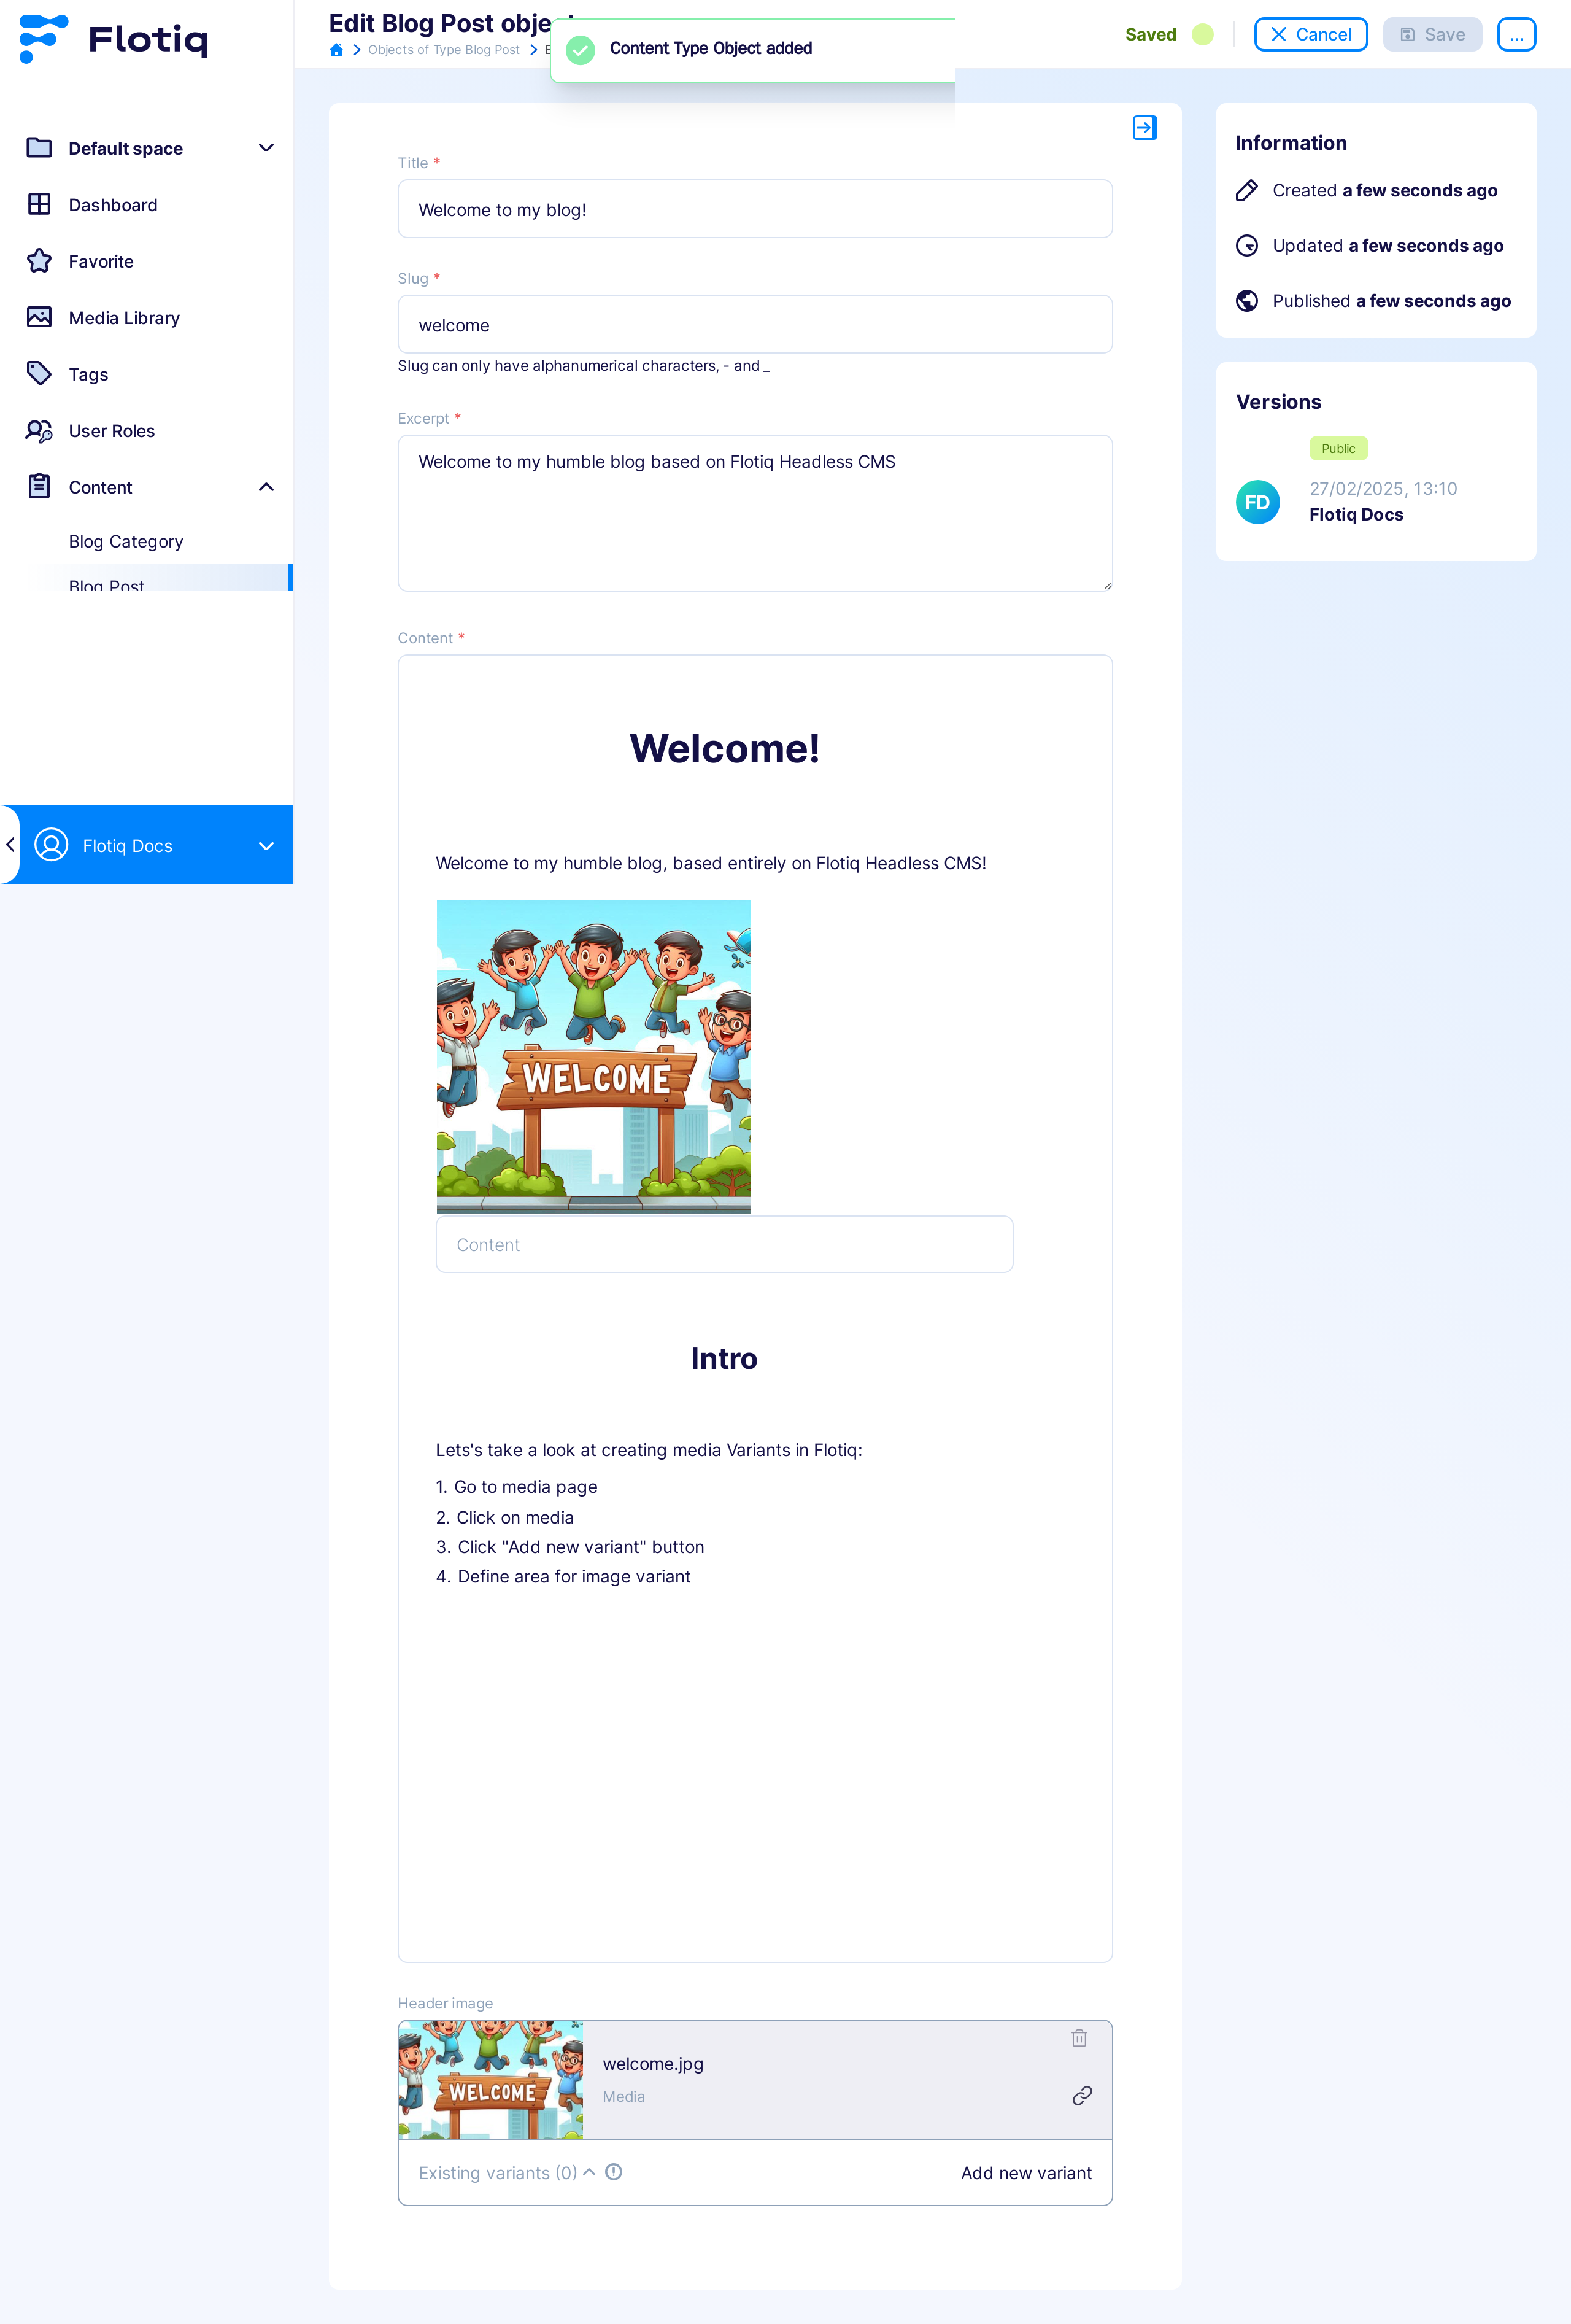Click the User Roles icon
The image size is (1571, 2324).
39,430
